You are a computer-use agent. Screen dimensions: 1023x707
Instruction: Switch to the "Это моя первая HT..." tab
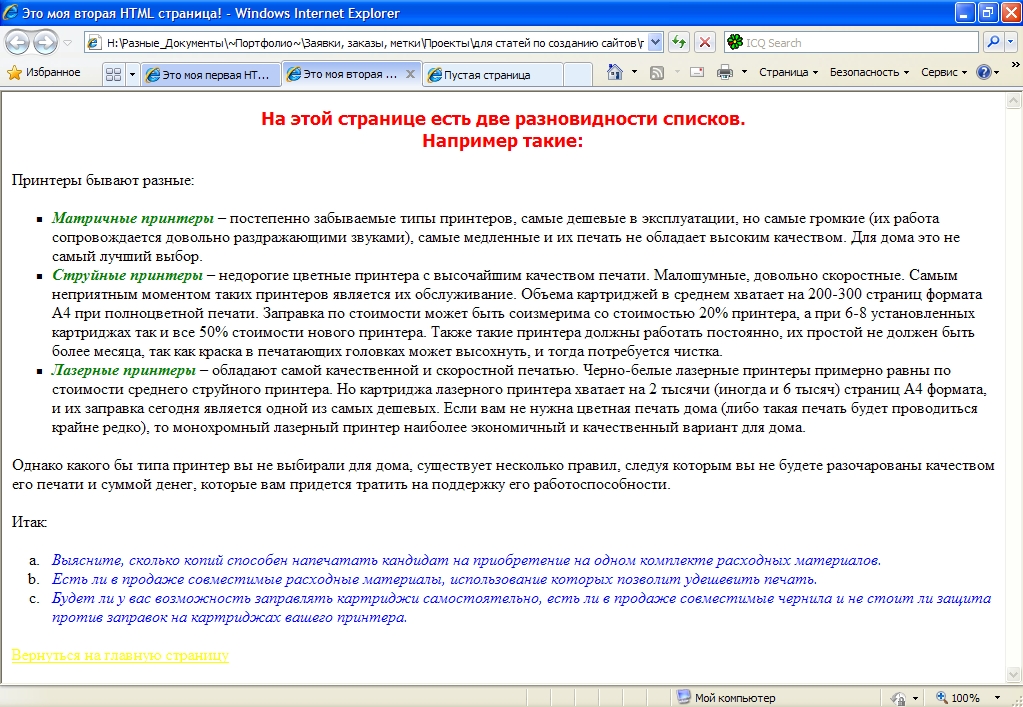click(x=211, y=74)
